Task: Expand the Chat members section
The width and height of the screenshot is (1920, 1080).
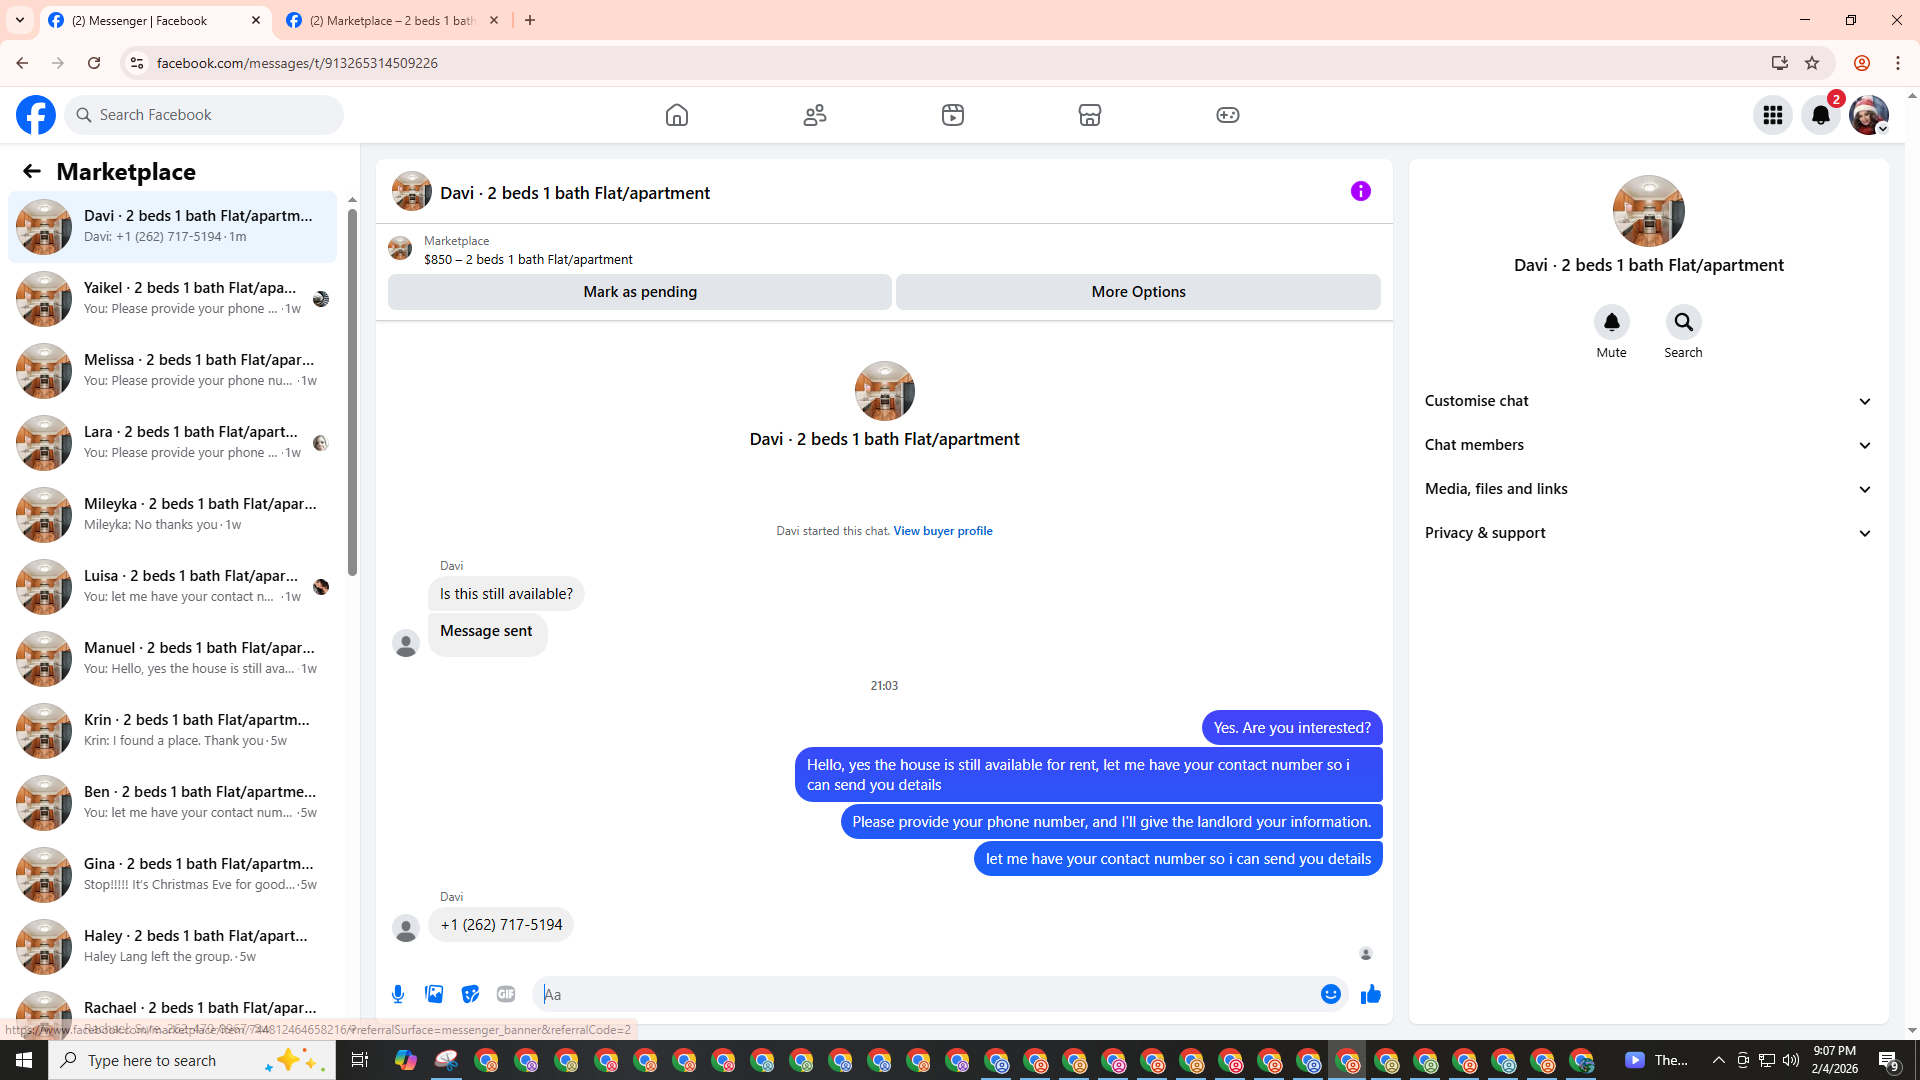Action: 1648,445
